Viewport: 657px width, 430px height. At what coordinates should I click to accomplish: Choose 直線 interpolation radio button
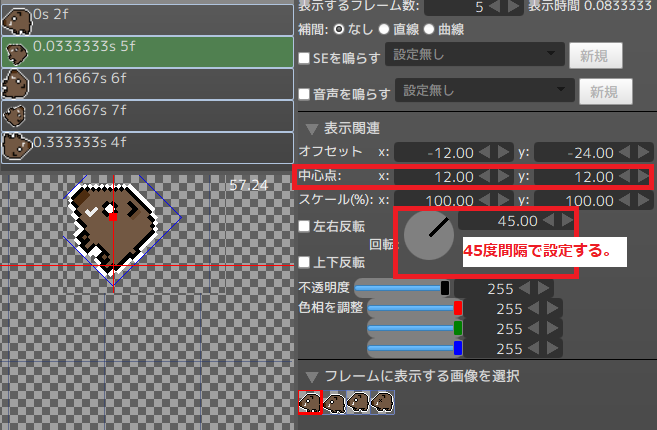(384, 29)
